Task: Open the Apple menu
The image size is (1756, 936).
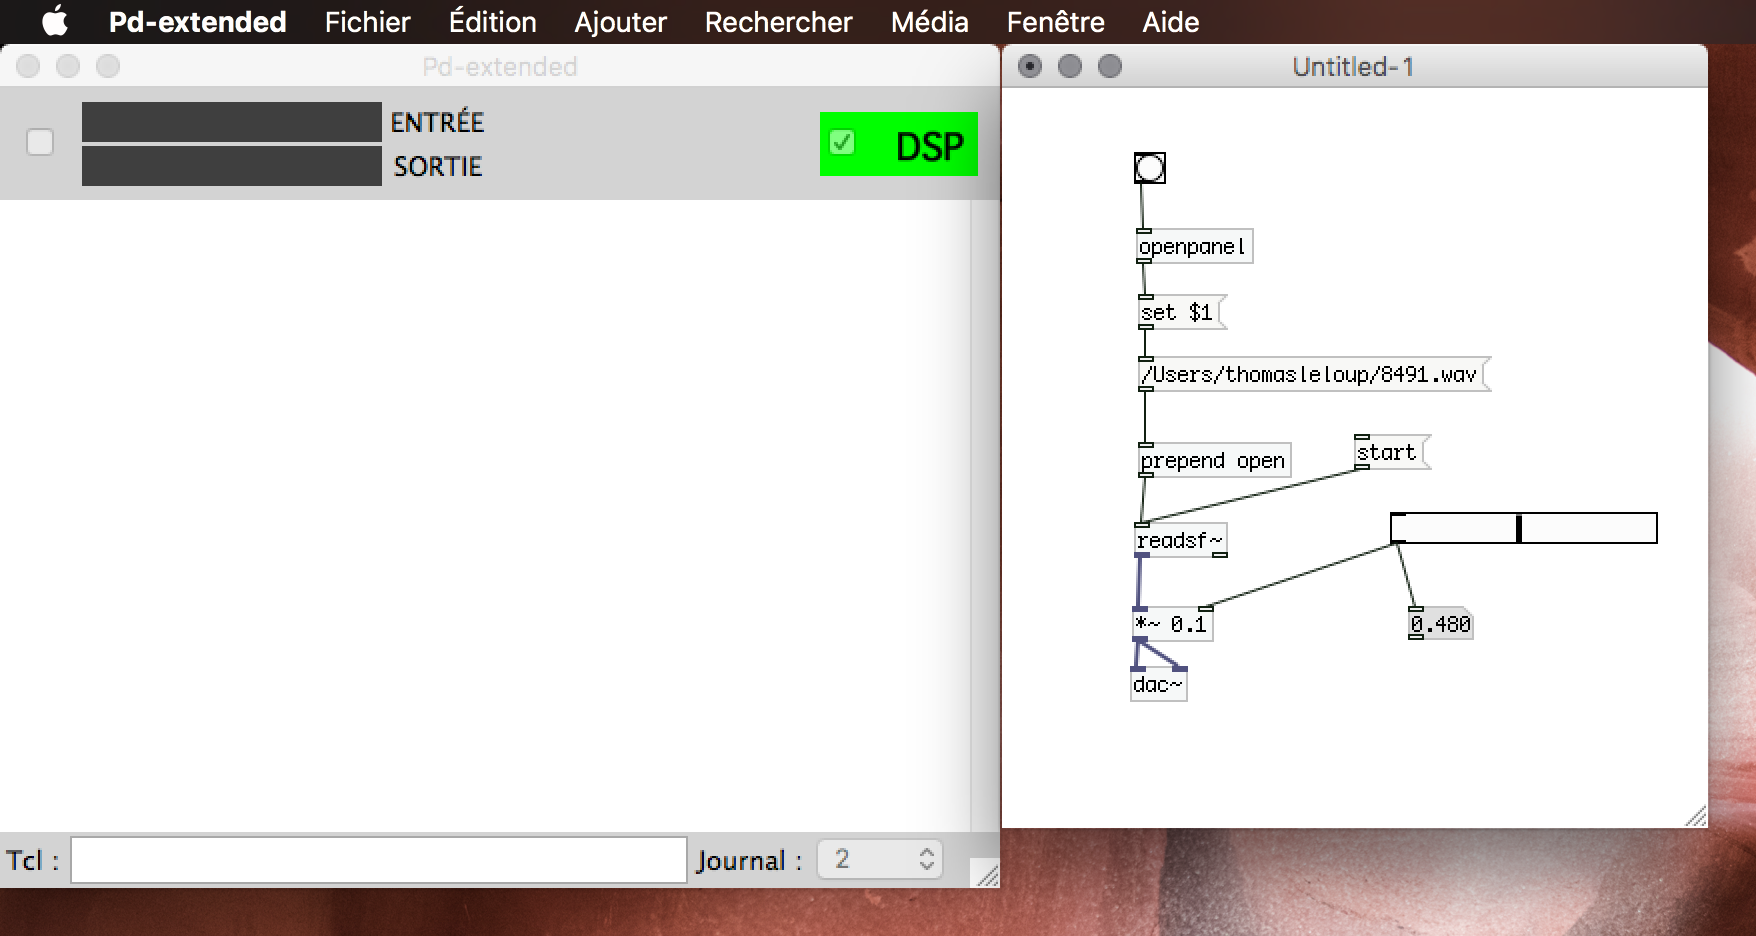Action: coord(55,22)
